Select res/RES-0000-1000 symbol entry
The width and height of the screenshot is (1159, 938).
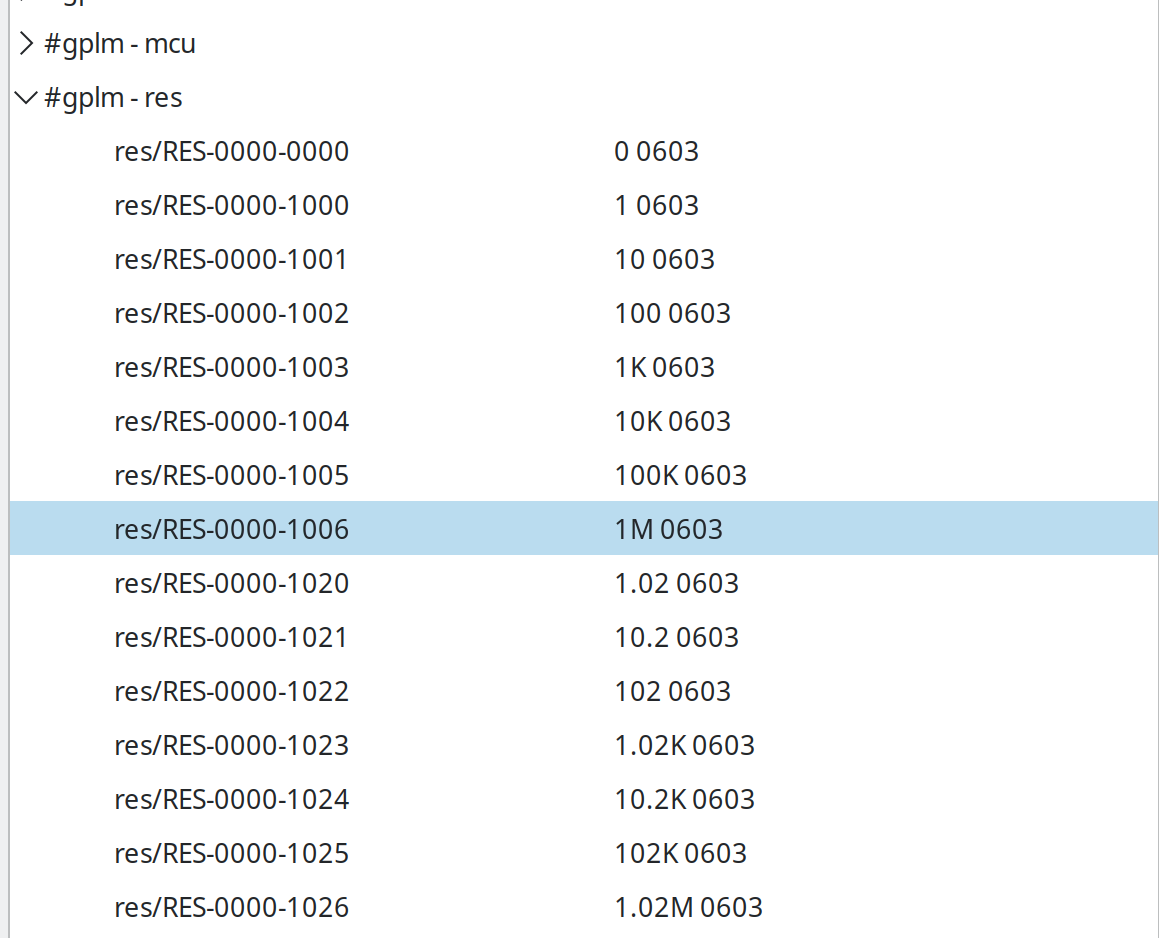pyautogui.click(x=231, y=206)
